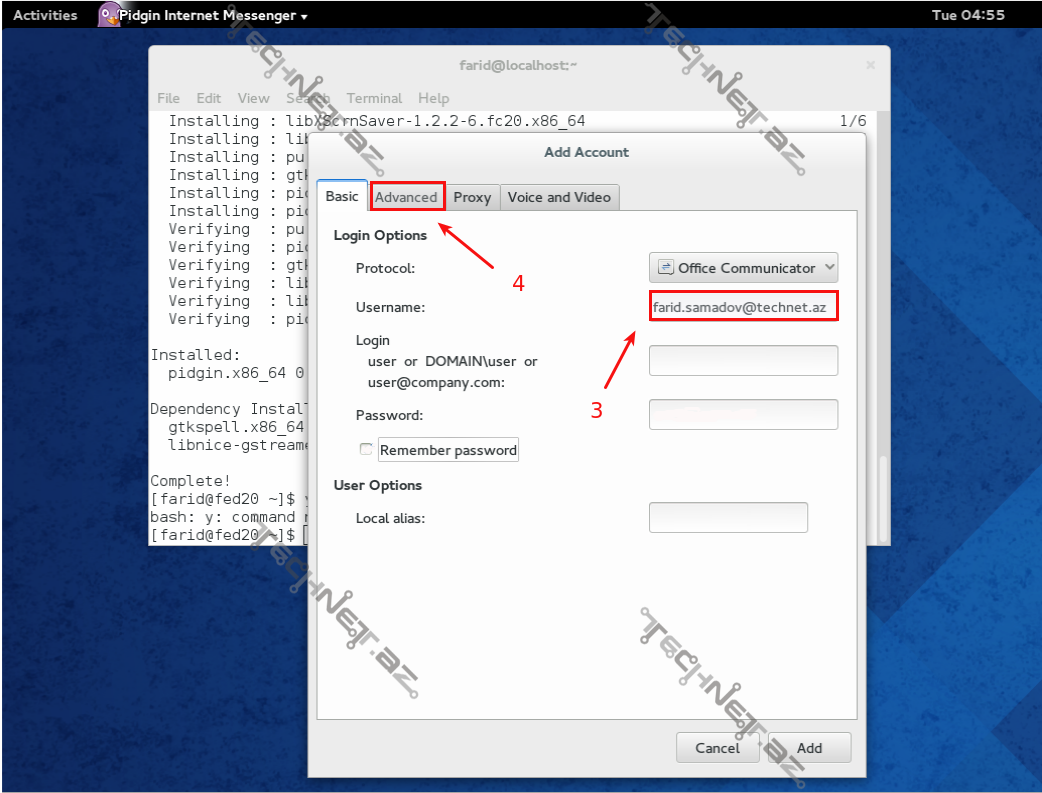Open the Protocol dropdown

coord(743,267)
